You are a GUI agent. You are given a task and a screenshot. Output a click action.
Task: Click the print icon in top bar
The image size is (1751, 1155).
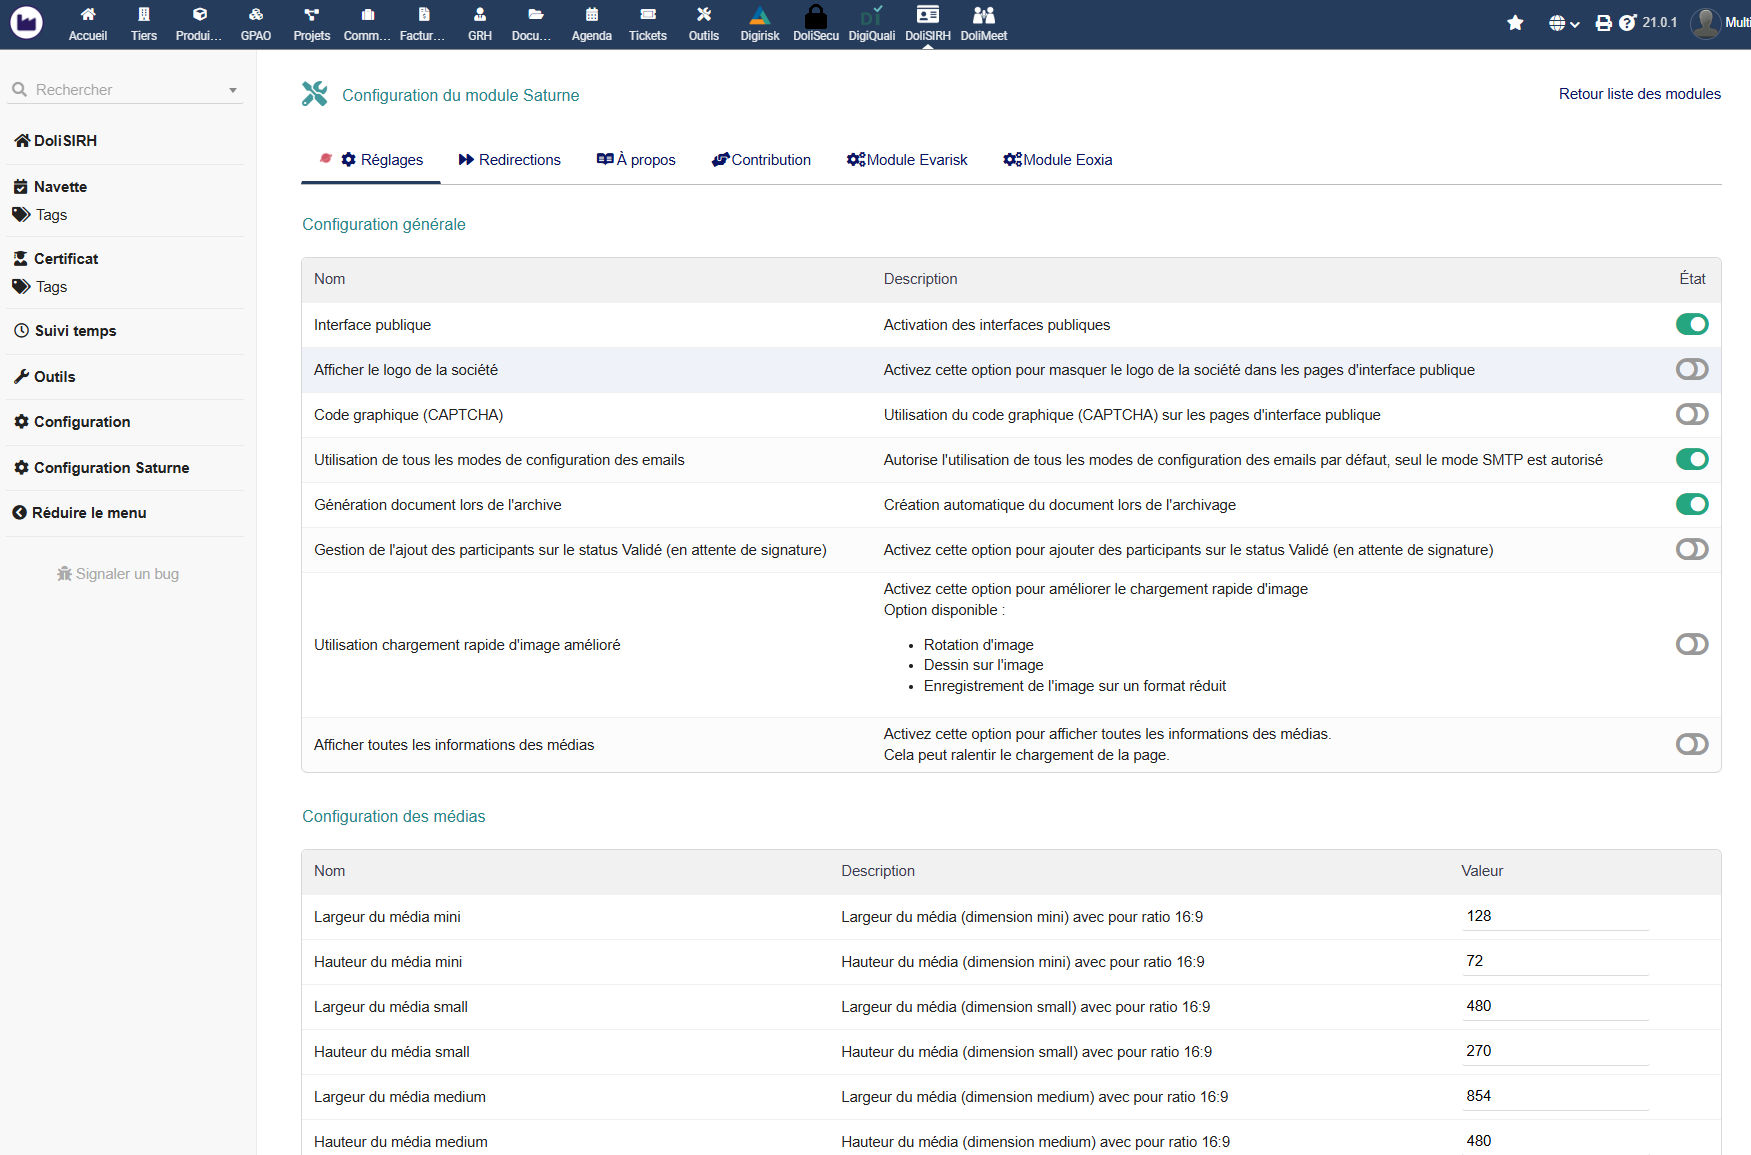coord(1603,23)
